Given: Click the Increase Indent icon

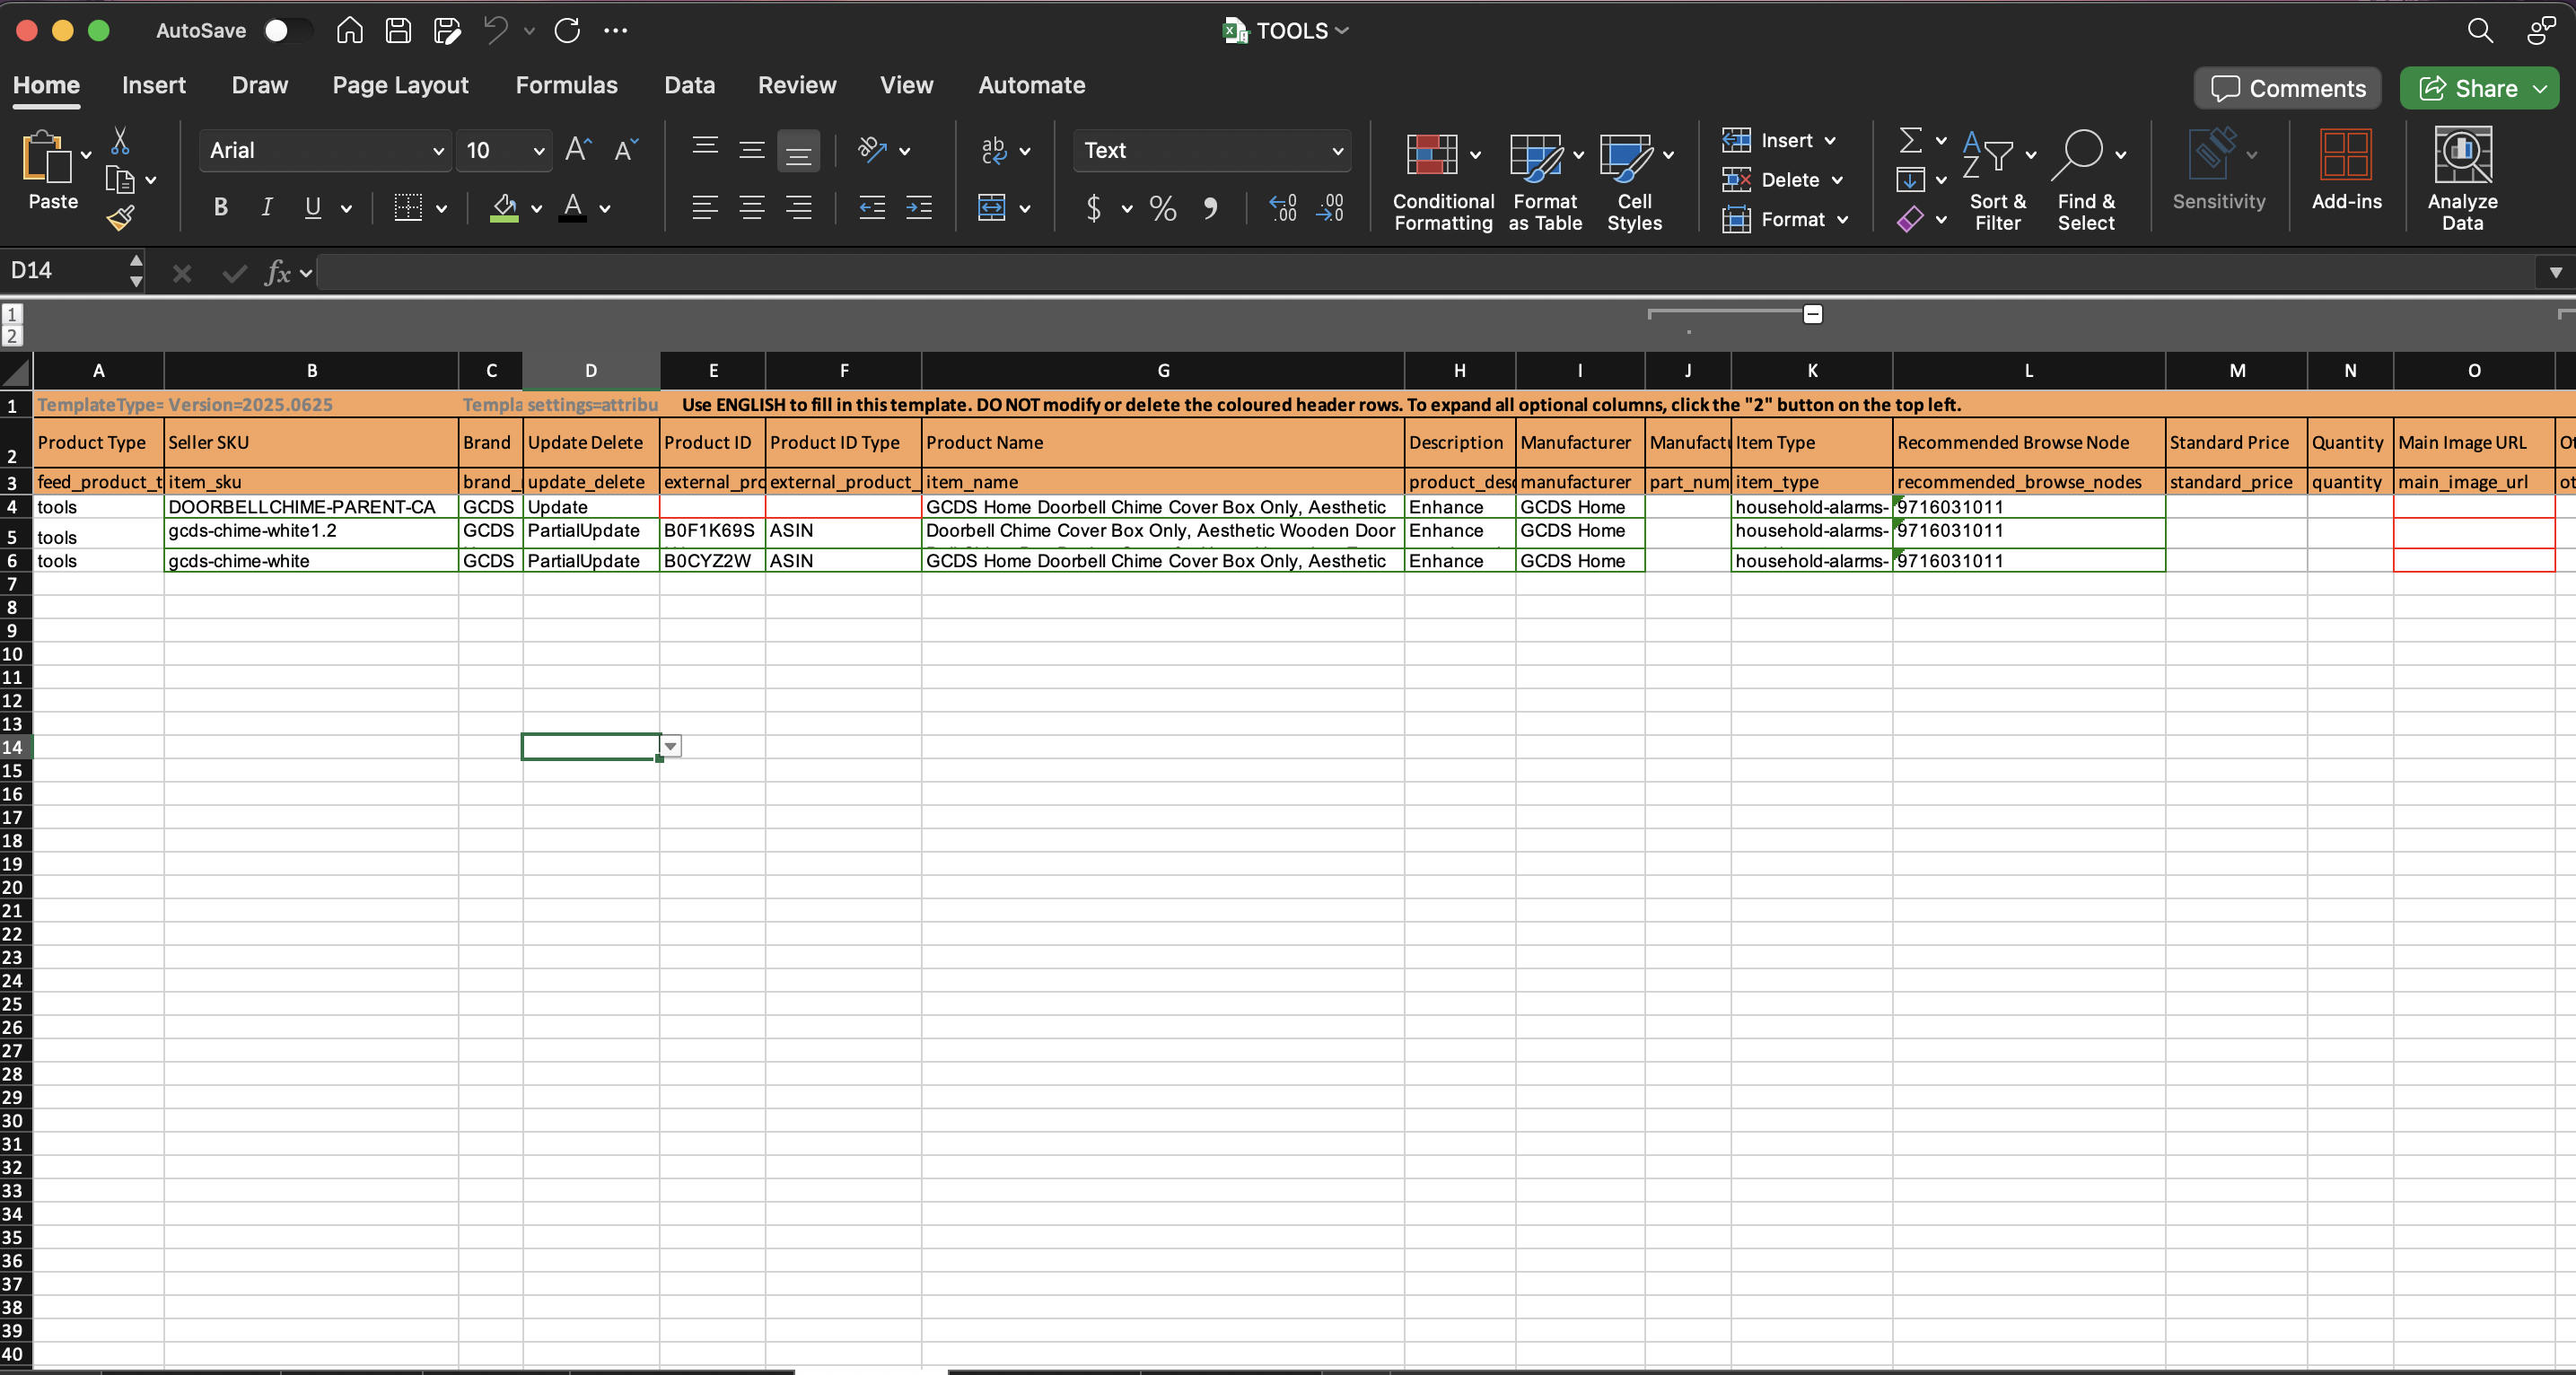Looking at the screenshot, I should (919, 208).
